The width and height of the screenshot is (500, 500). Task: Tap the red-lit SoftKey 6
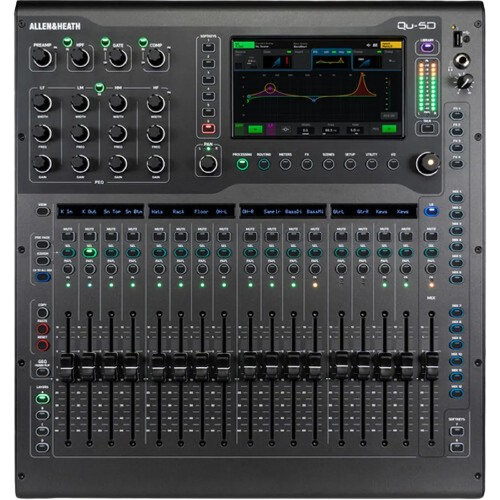(208, 128)
